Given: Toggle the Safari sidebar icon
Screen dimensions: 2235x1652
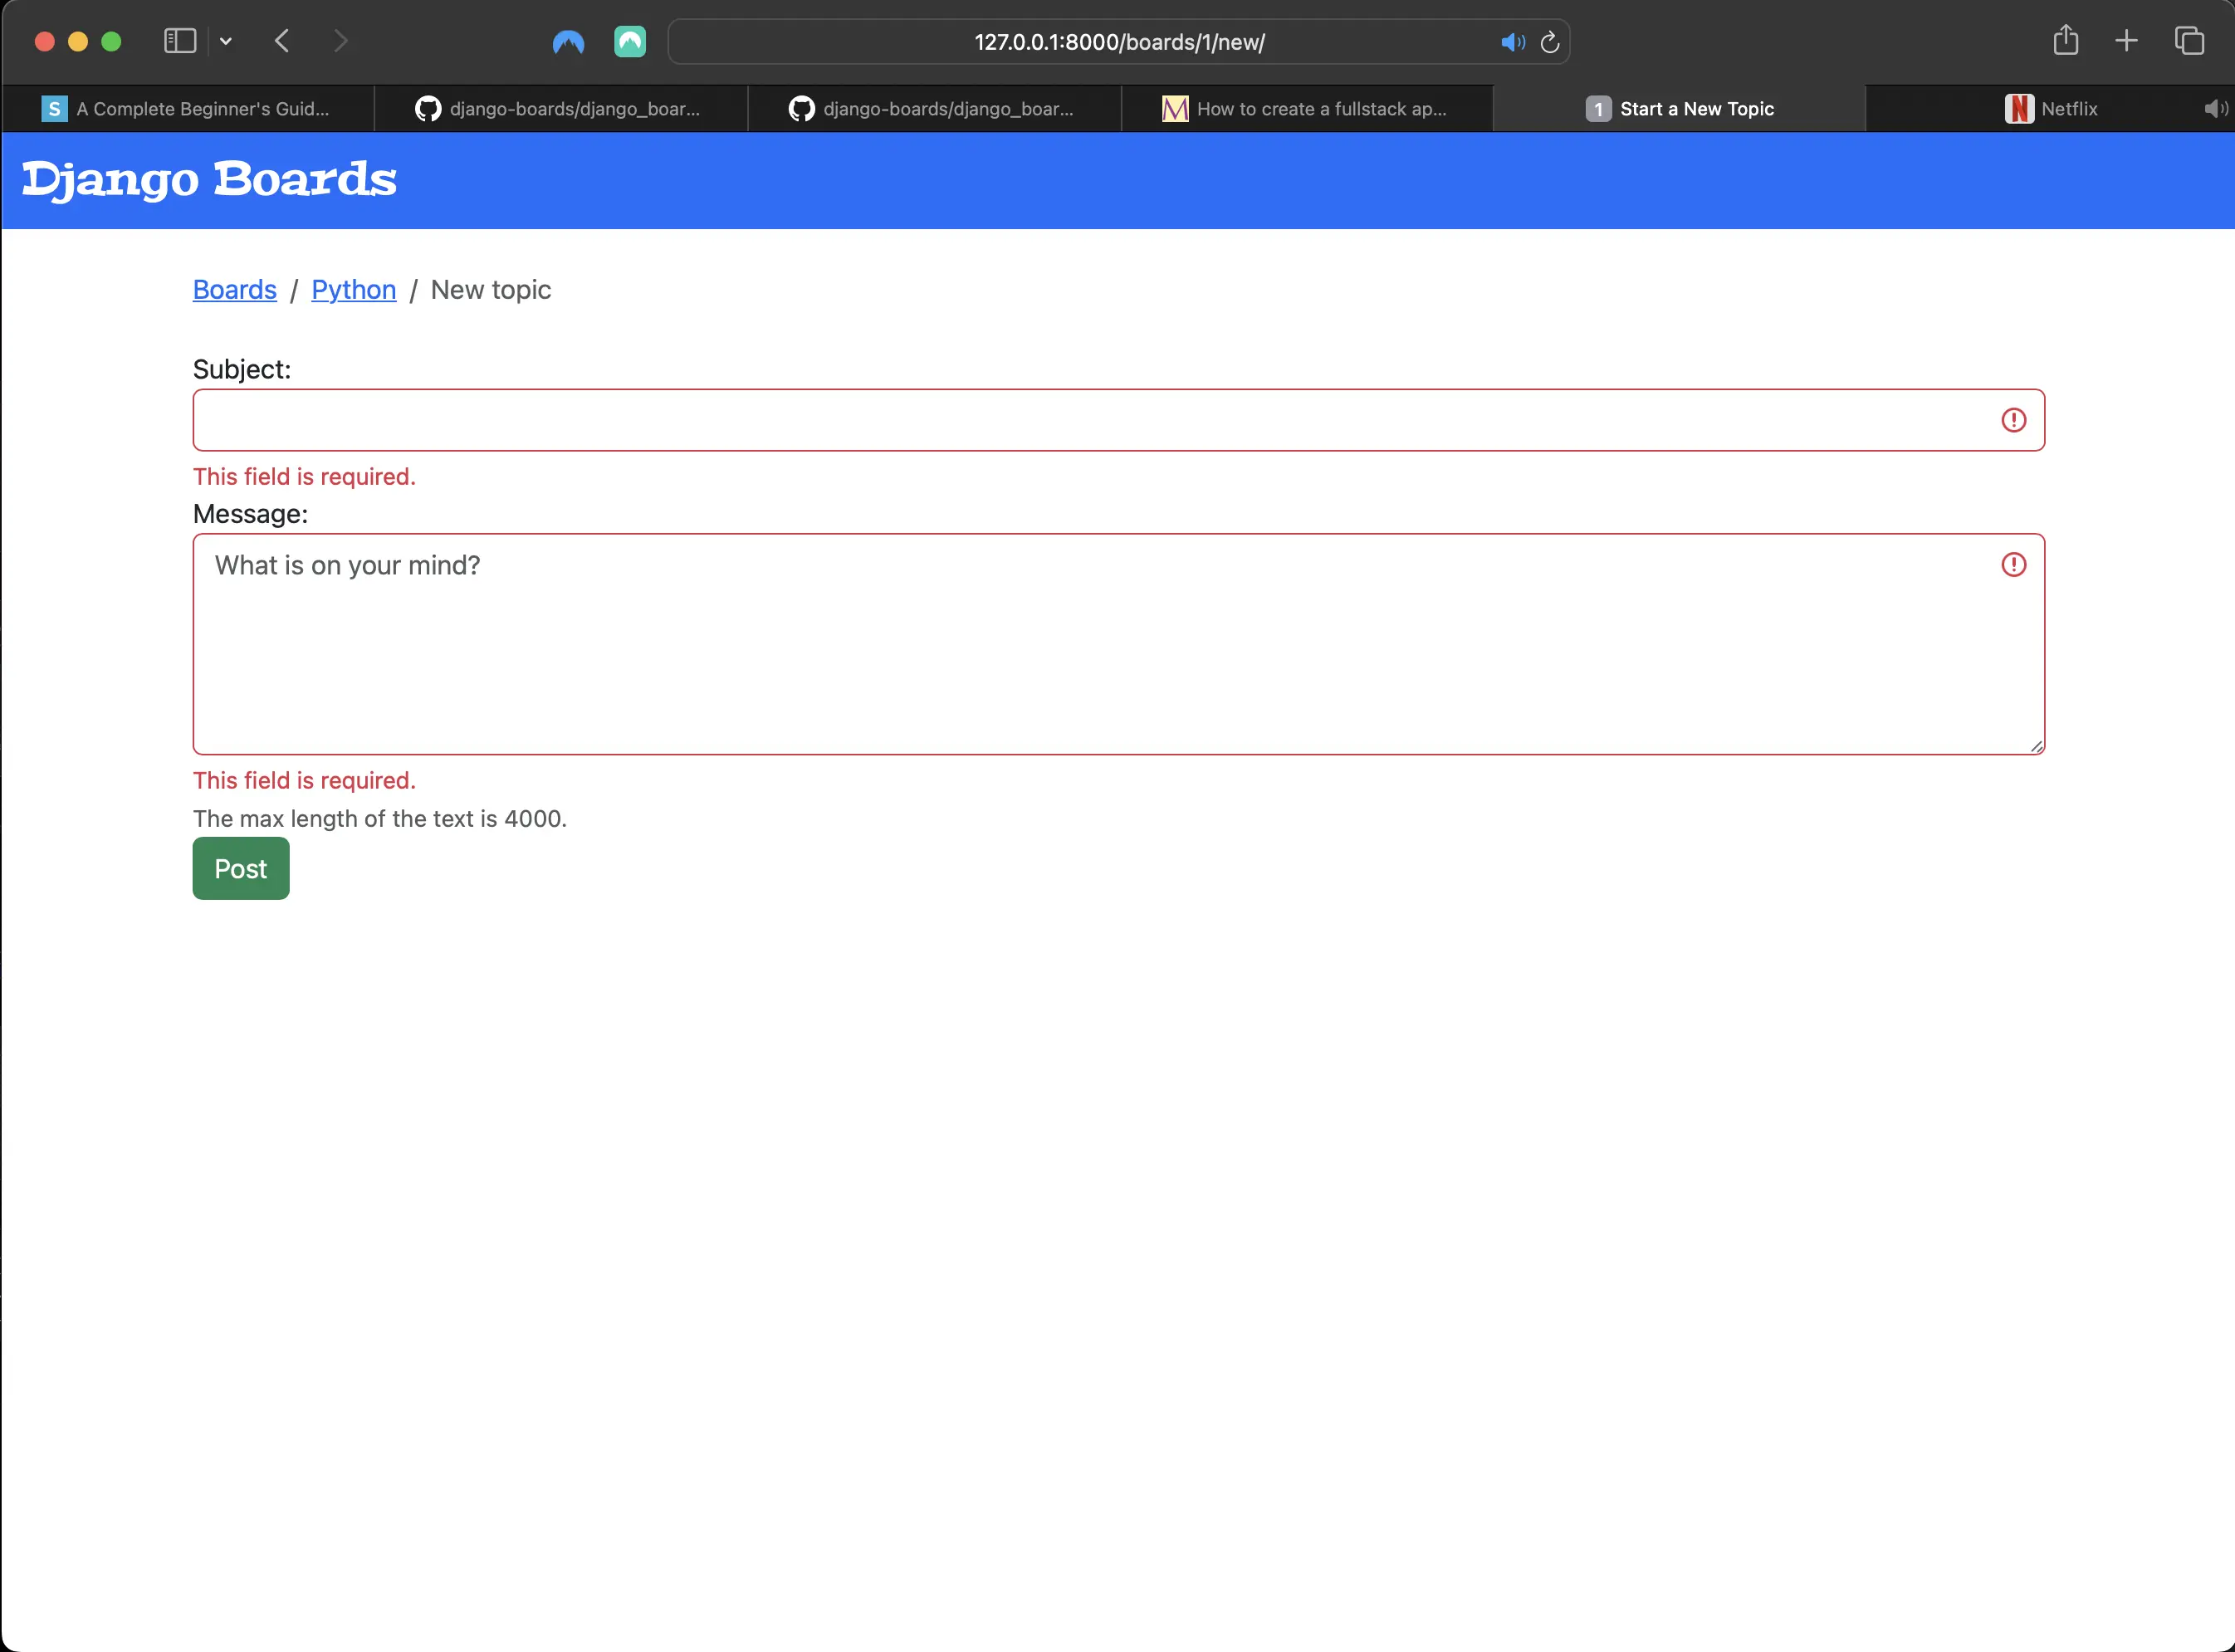Looking at the screenshot, I should coord(180,41).
